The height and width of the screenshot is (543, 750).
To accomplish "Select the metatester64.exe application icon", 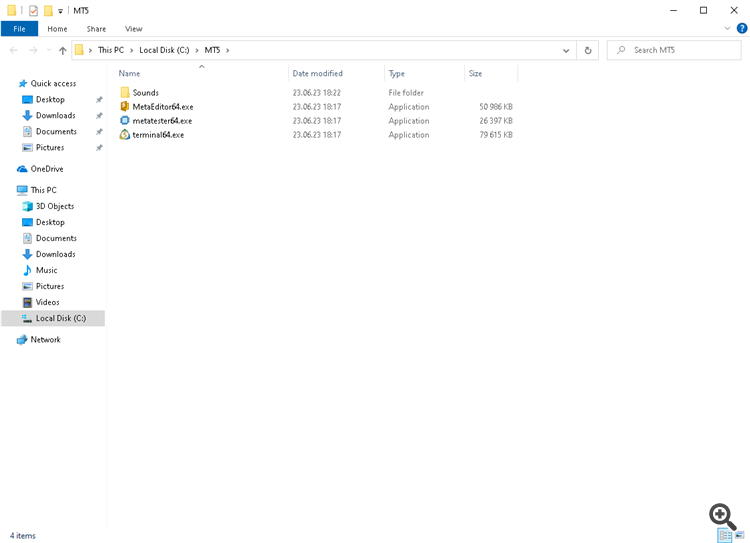I will click(x=125, y=121).
